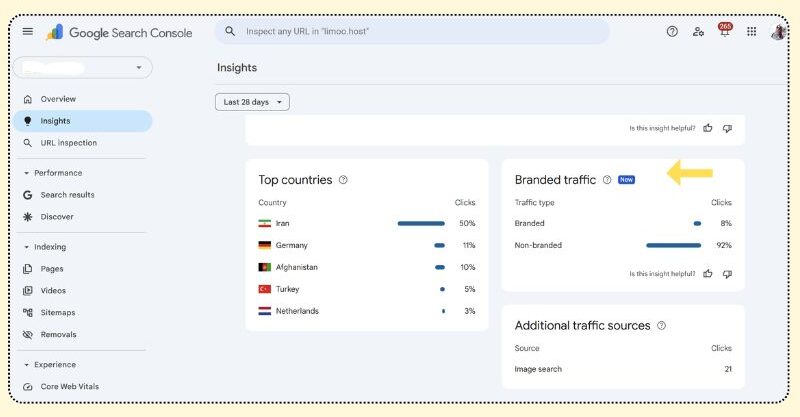Click the Germany country row
Screen dimensions: 800x417
pyautogui.click(x=367, y=246)
